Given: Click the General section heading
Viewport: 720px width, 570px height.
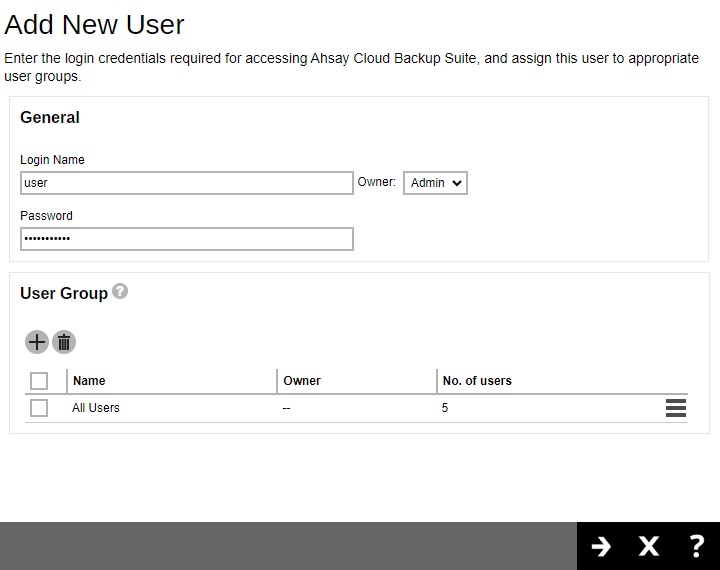Looking at the screenshot, I should (50, 118).
